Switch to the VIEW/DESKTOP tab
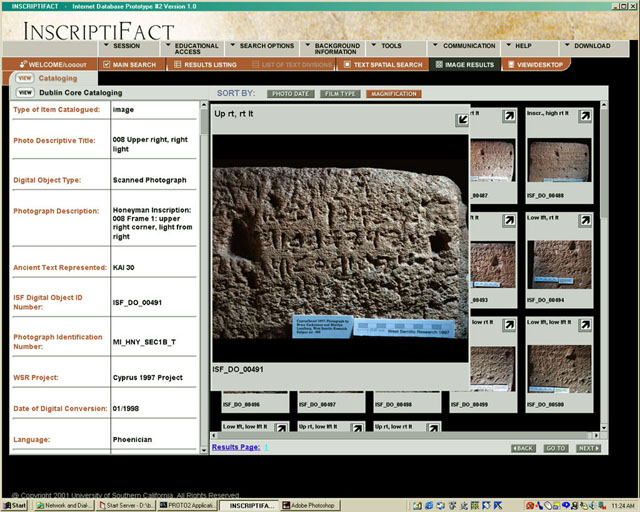 (x=535, y=65)
